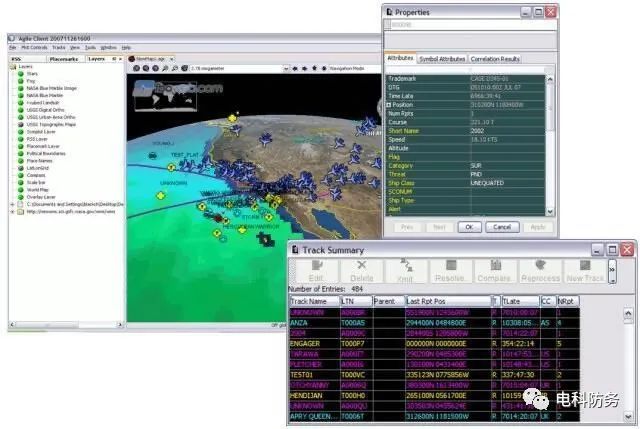Open the Tracks menu
640x429 pixels.
pos(58,47)
